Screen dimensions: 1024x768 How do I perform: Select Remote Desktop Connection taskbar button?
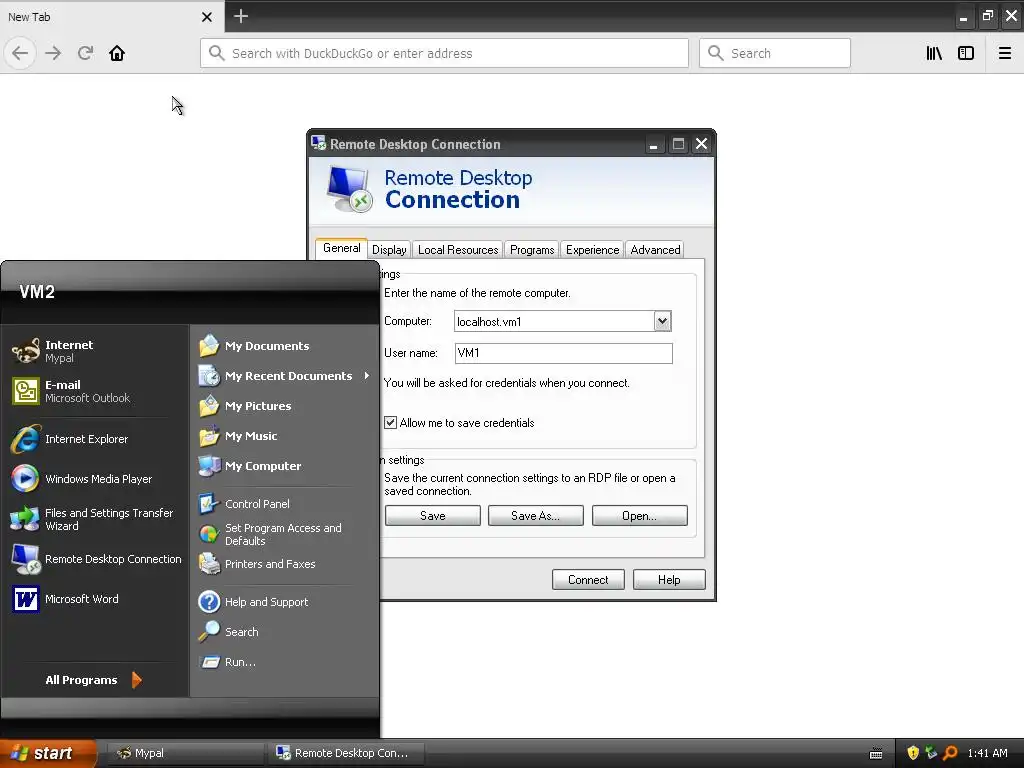pos(346,753)
